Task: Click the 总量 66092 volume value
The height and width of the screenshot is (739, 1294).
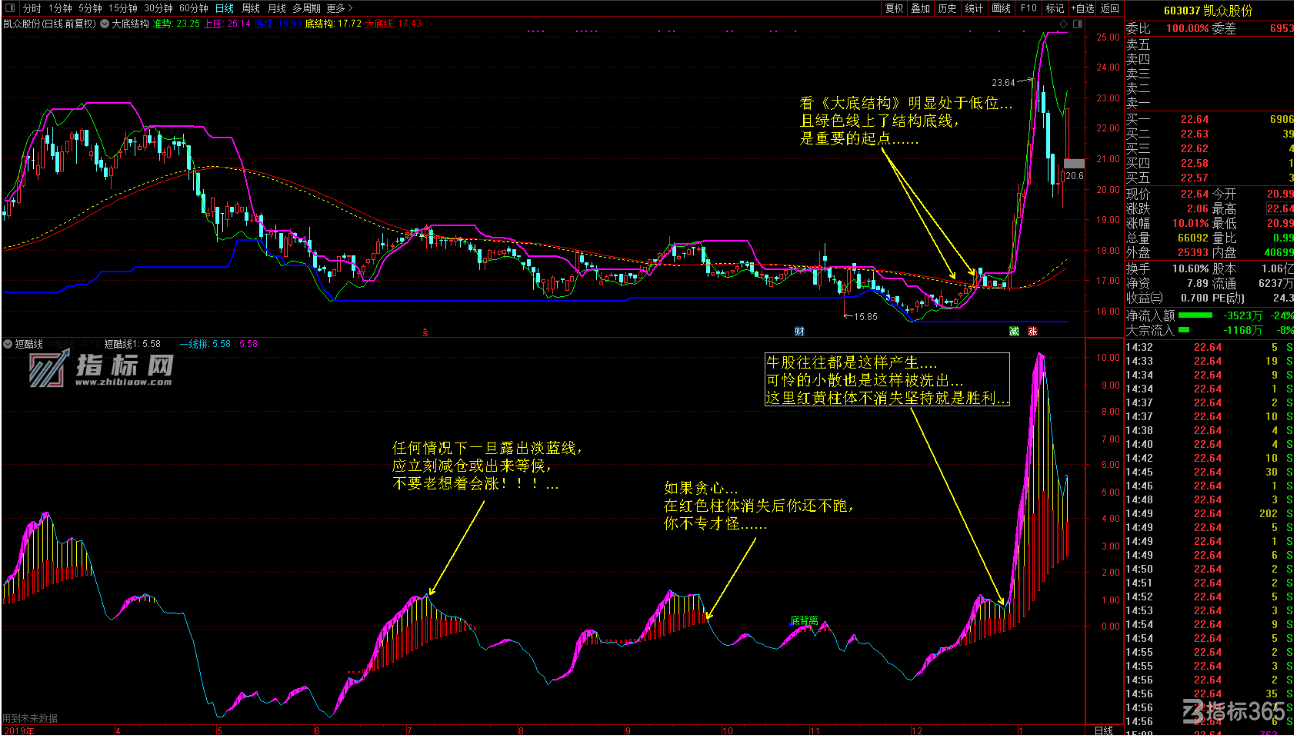Action: pos(1194,238)
